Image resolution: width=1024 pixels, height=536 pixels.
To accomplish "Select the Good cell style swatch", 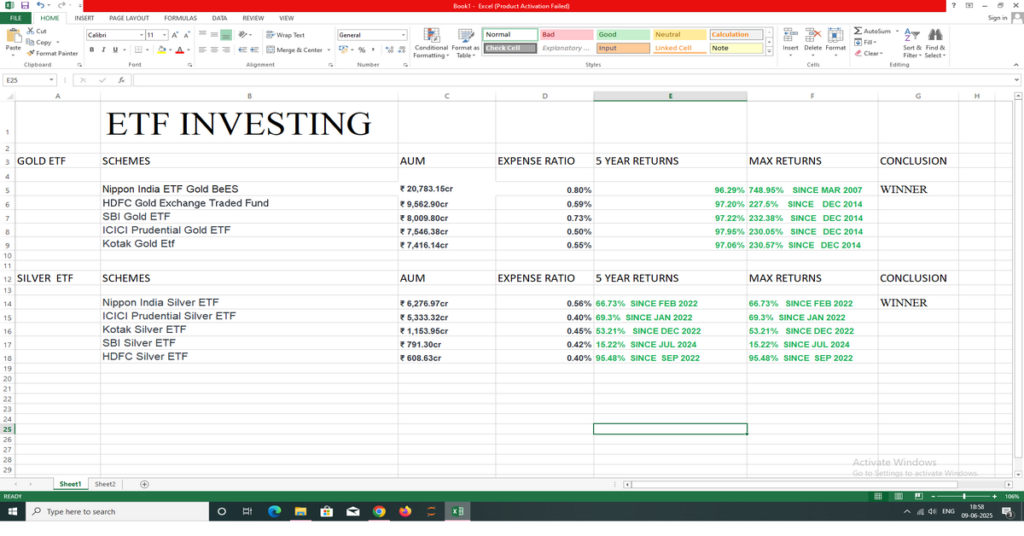I will pos(623,35).
